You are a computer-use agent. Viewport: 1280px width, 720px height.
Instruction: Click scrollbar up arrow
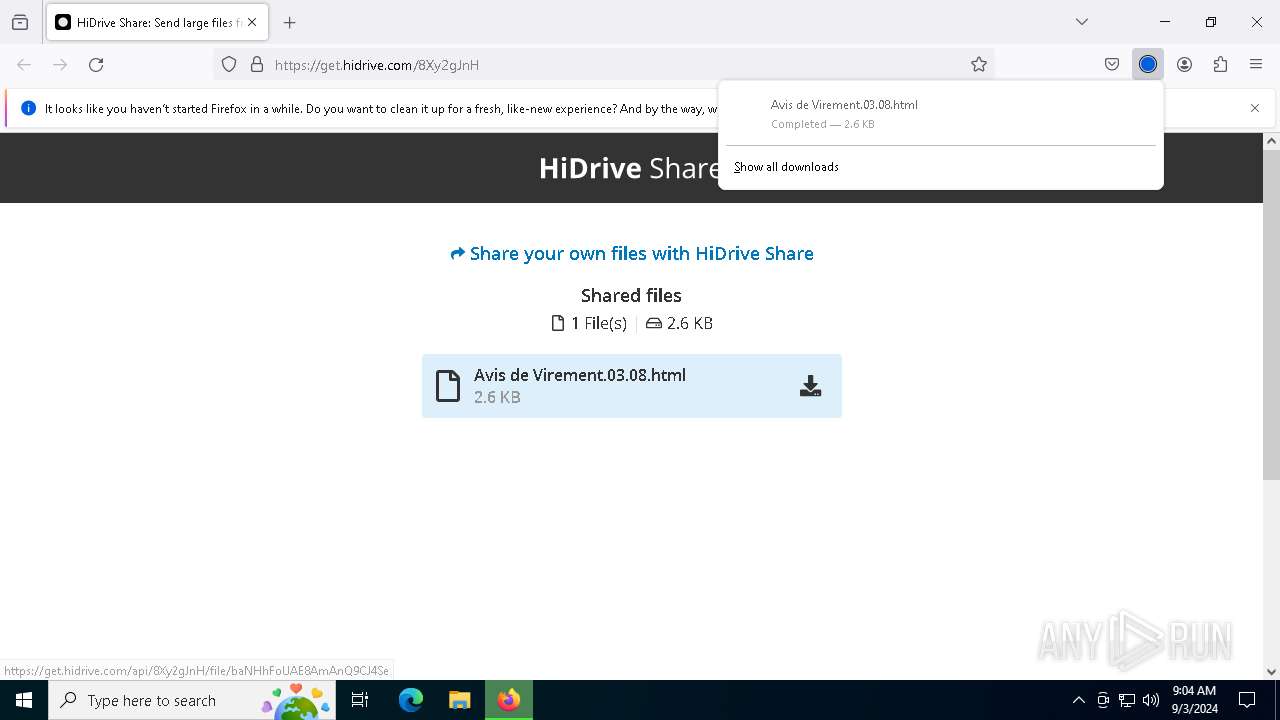point(1271,142)
